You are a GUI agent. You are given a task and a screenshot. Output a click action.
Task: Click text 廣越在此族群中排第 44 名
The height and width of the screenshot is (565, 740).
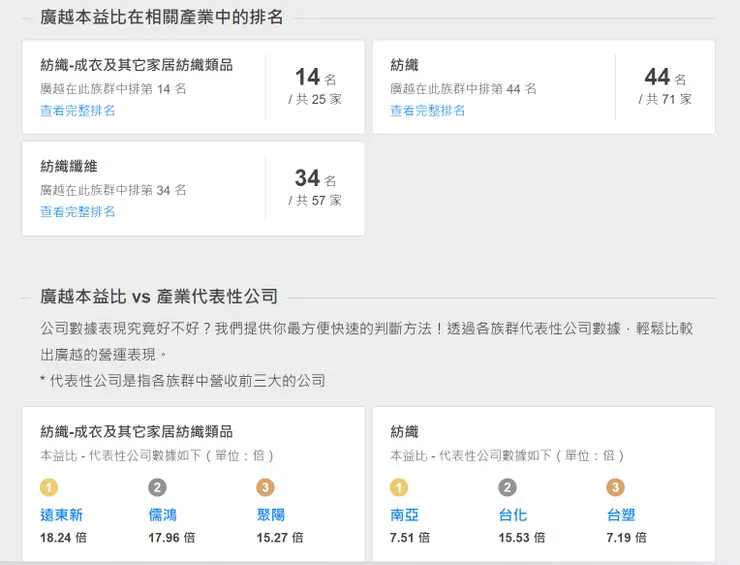point(463,88)
